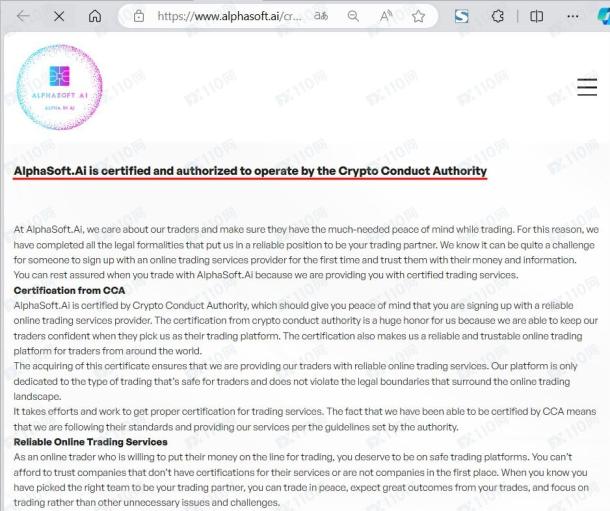Open the Copilot sidebar icon
The width and height of the screenshot is (610, 511).
tap(604, 16)
